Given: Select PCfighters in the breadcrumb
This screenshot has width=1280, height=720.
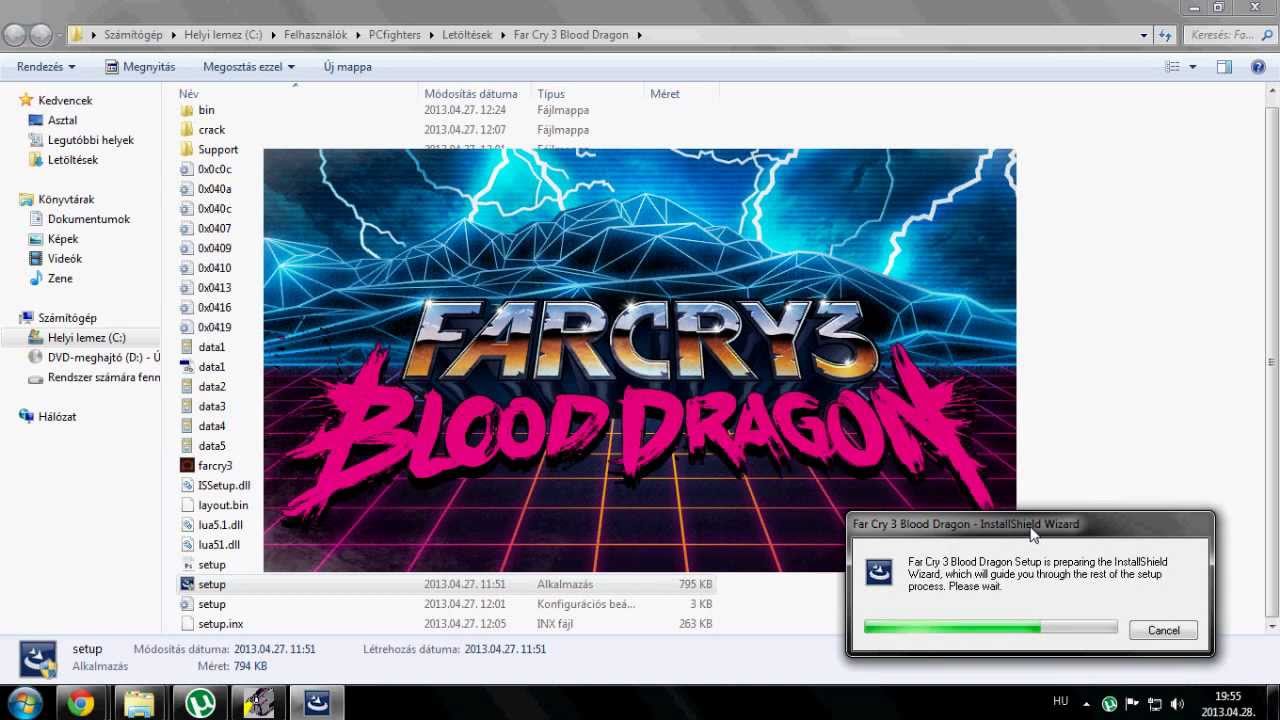Looking at the screenshot, I should 395,35.
